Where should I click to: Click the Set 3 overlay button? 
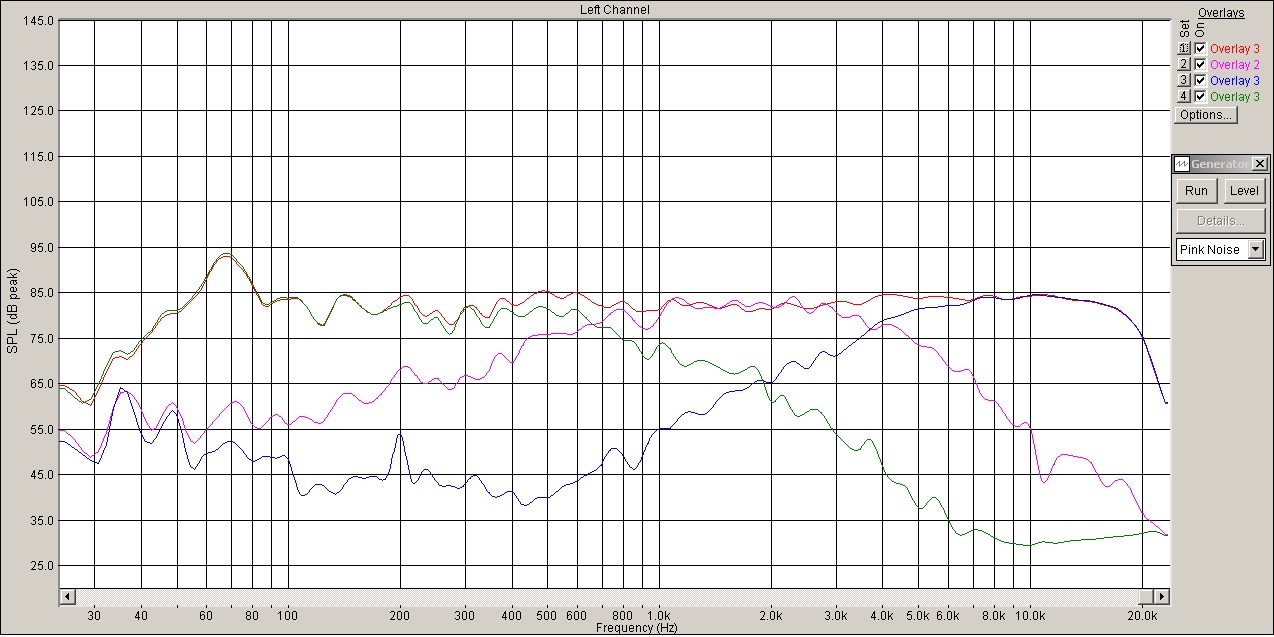point(1184,80)
